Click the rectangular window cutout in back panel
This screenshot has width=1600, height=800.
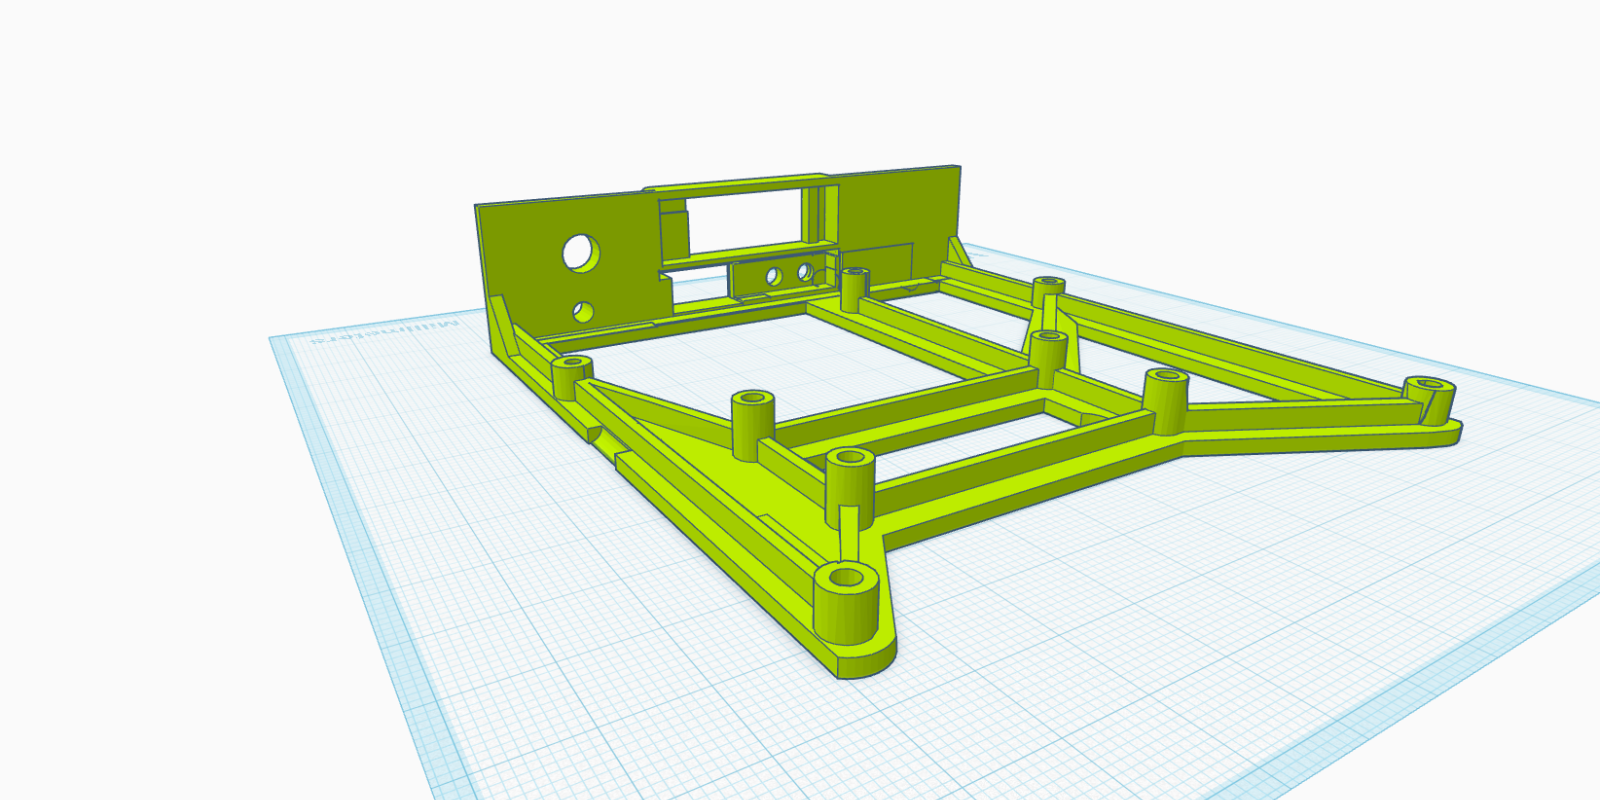[746, 222]
